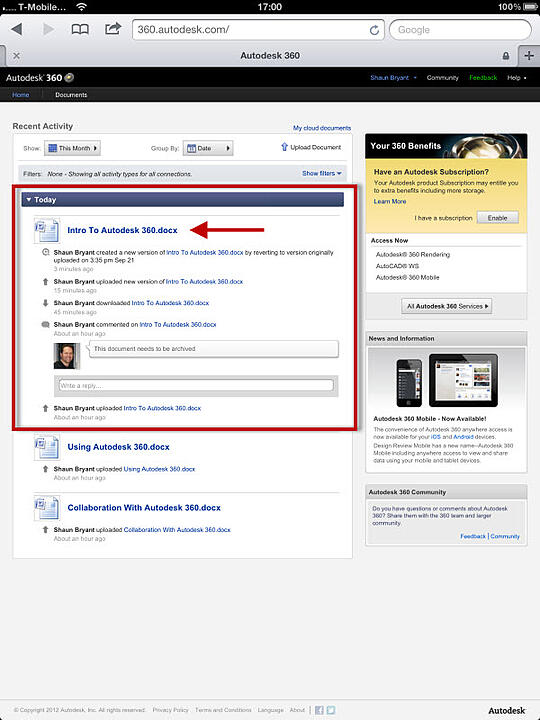
Task: Open Collaboration With Autodesk 360.docx title link
Action: pos(144,507)
